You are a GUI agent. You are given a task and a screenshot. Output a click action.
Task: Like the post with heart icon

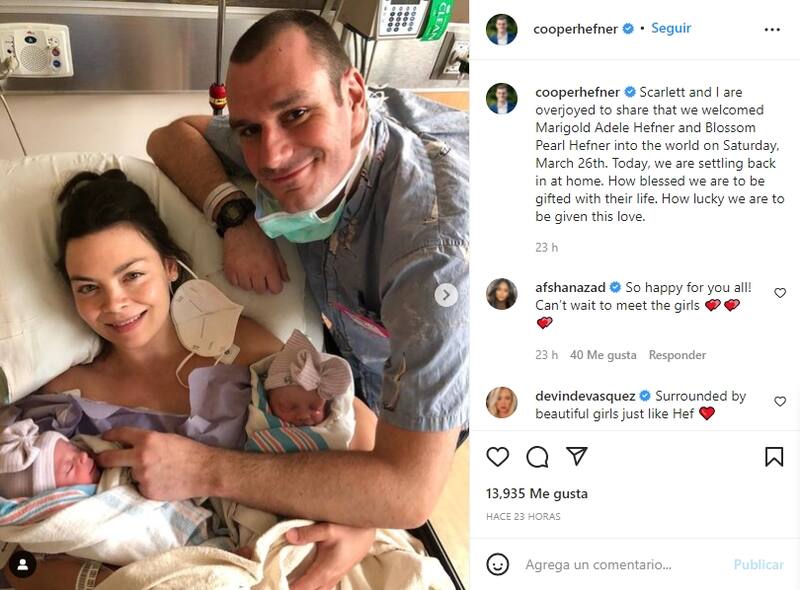tap(497, 456)
